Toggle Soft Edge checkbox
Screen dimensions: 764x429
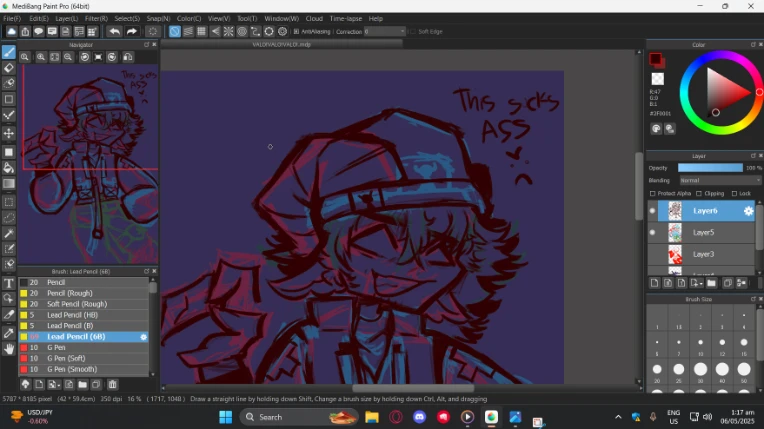[413, 32]
